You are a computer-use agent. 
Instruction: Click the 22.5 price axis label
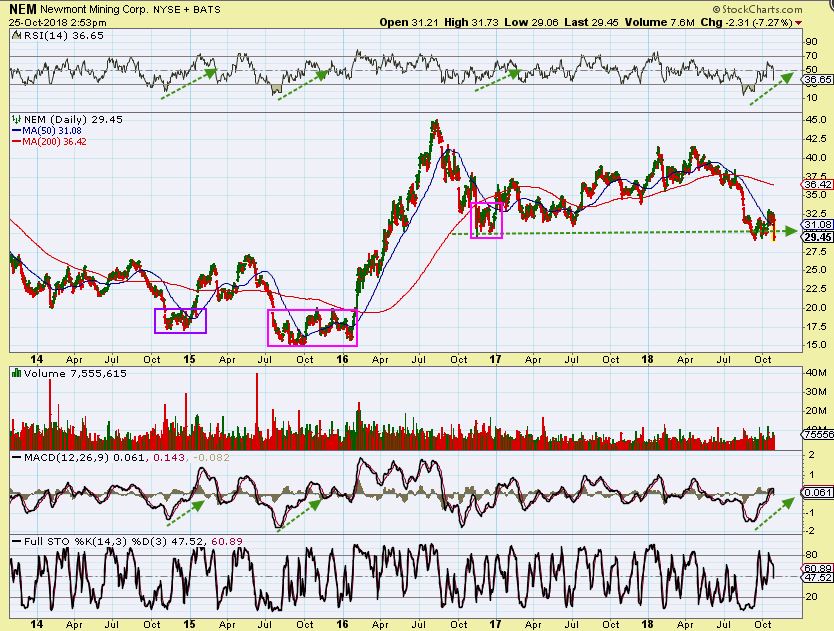click(x=816, y=289)
